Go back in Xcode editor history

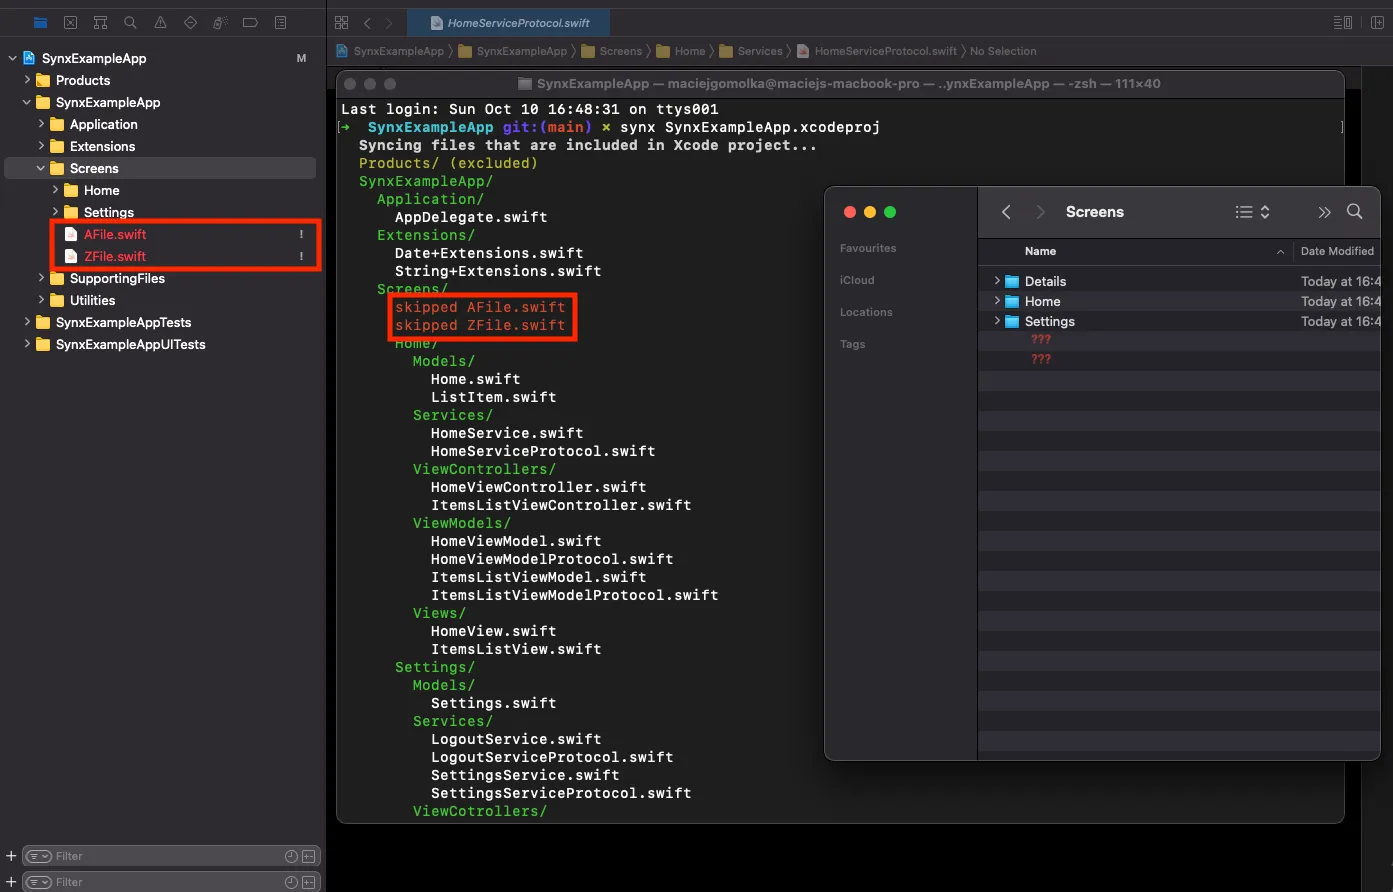click(x=367, y=22)
